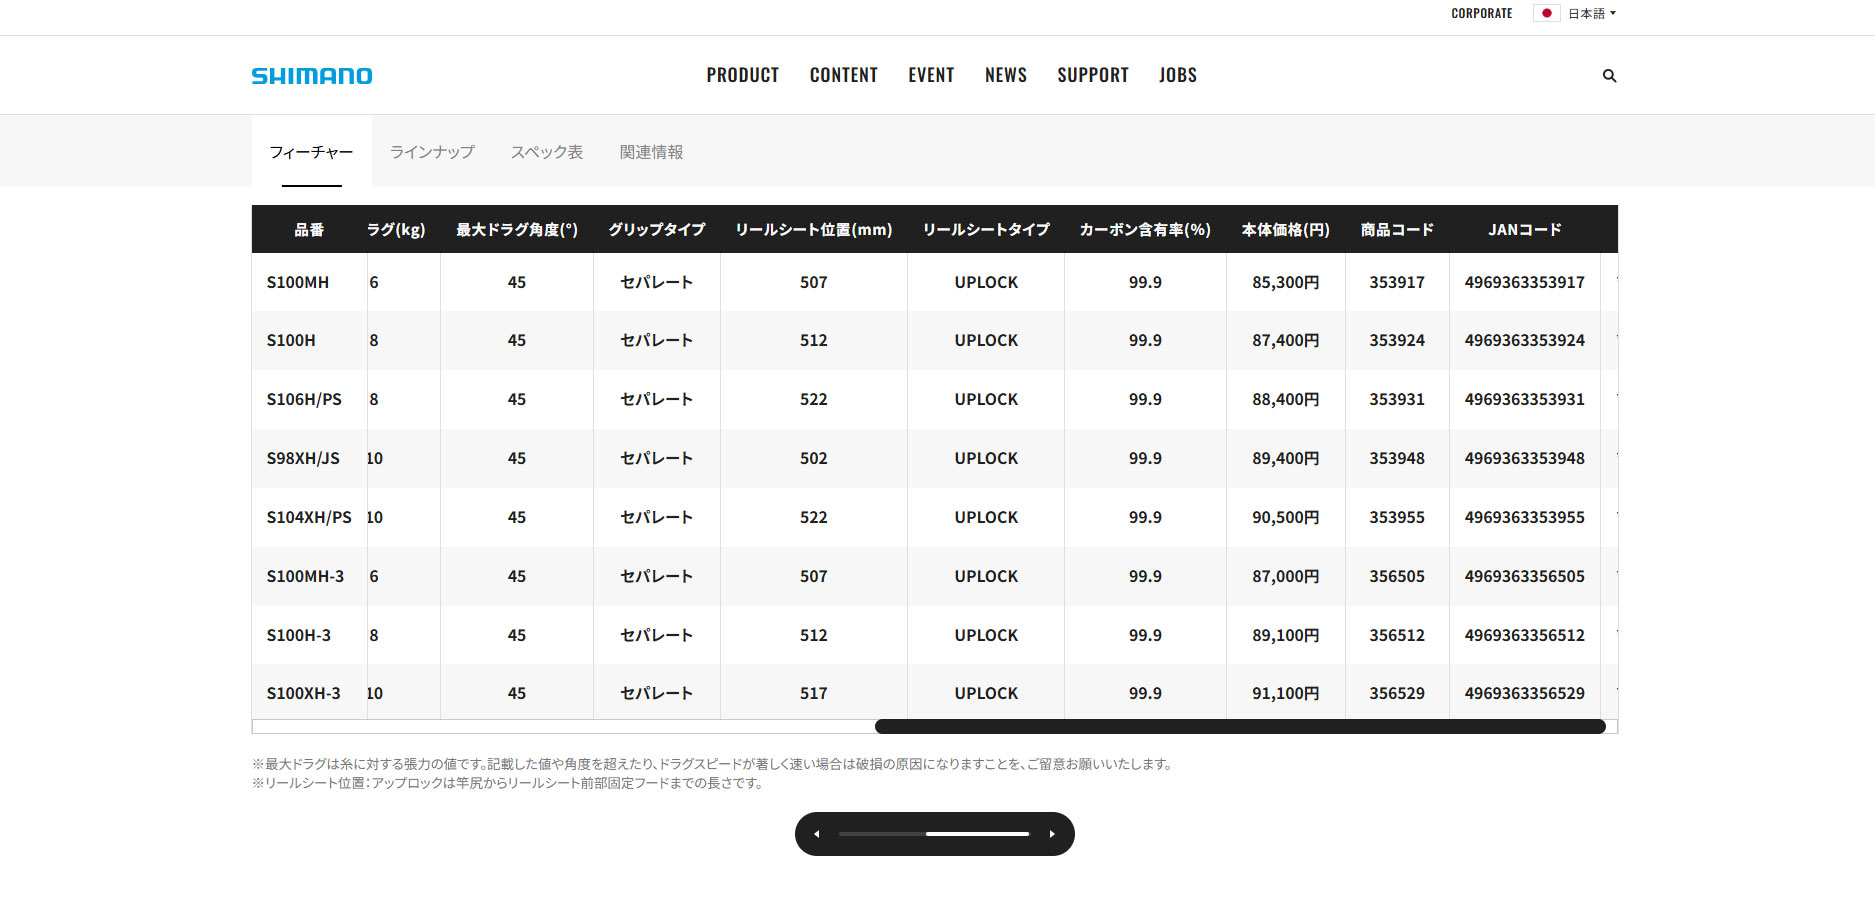
Task: Click the 本体価格(円) column header
Action: tap(1286, 230)
